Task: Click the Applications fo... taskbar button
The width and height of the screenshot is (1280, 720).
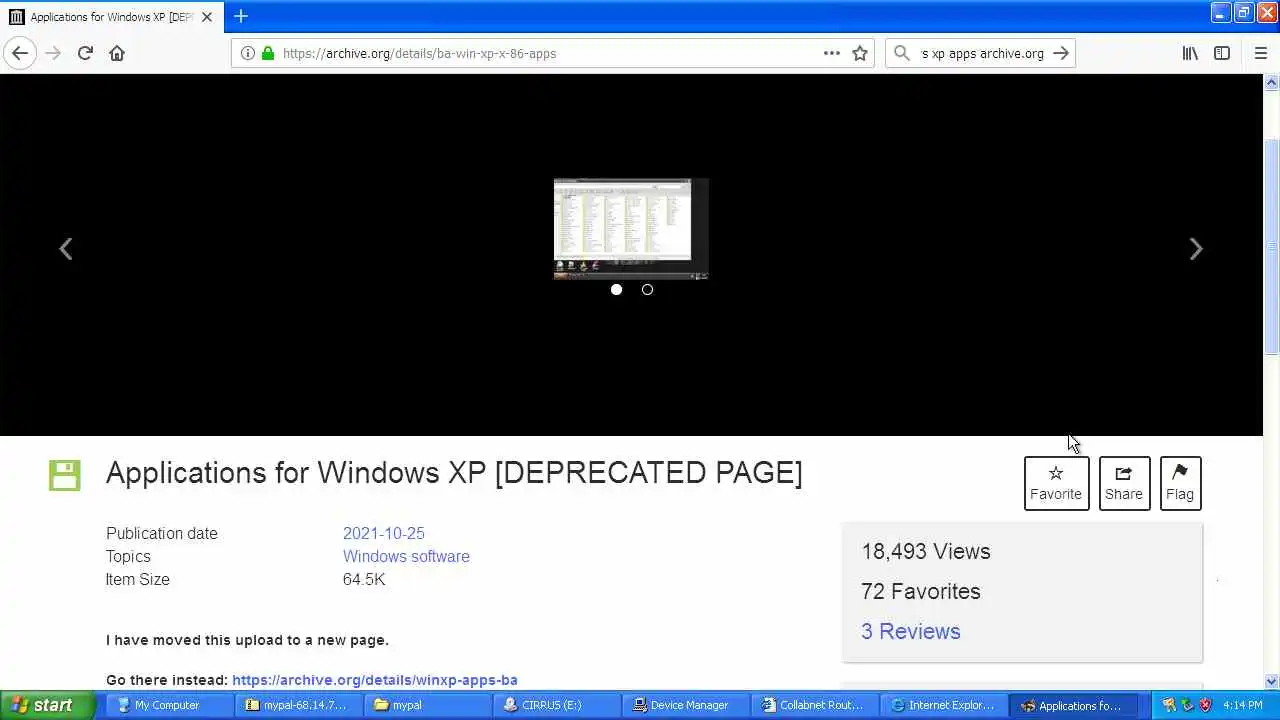Action: click(x=1072, y=705)
